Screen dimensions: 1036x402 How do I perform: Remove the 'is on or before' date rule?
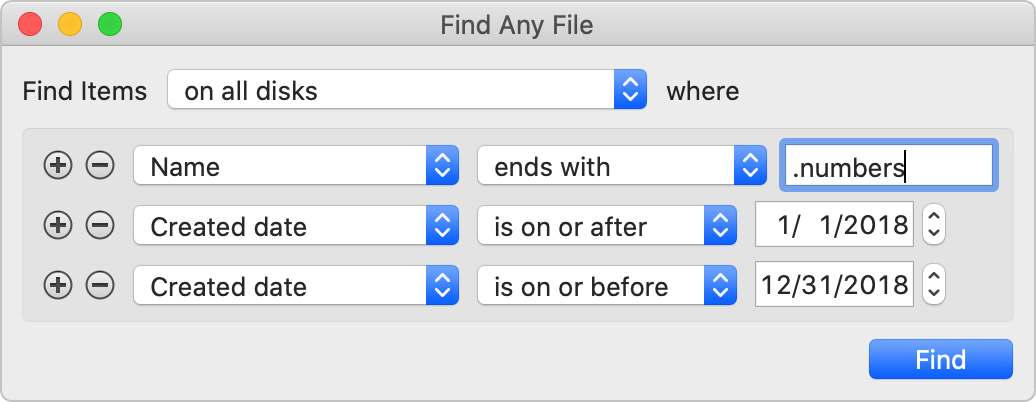coord(99,286)
